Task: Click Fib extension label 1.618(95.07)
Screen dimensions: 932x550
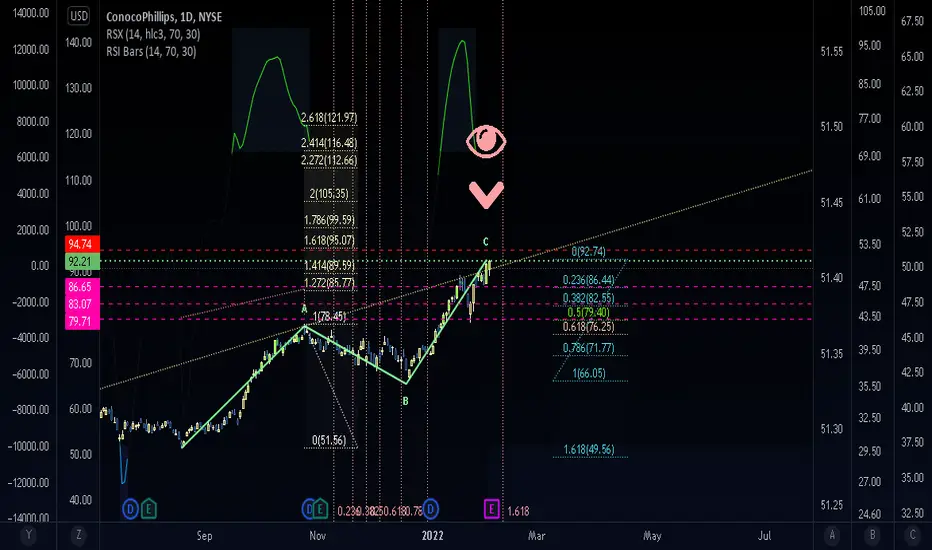Action: tap(329, 240)
